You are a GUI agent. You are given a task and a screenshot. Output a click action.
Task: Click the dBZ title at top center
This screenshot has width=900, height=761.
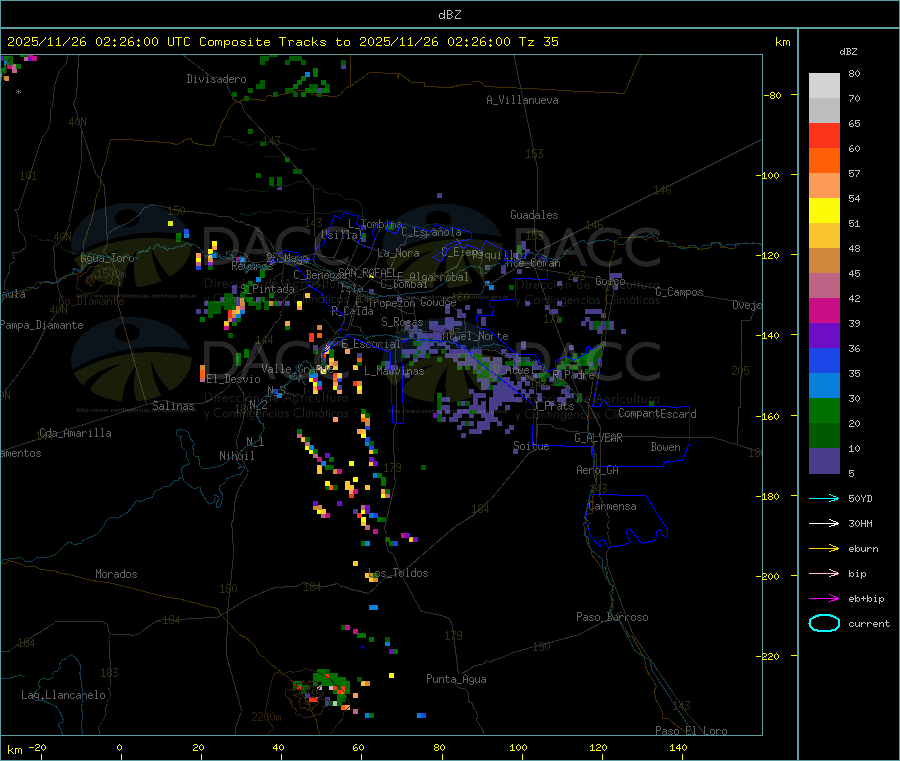[x=449, y=15]
